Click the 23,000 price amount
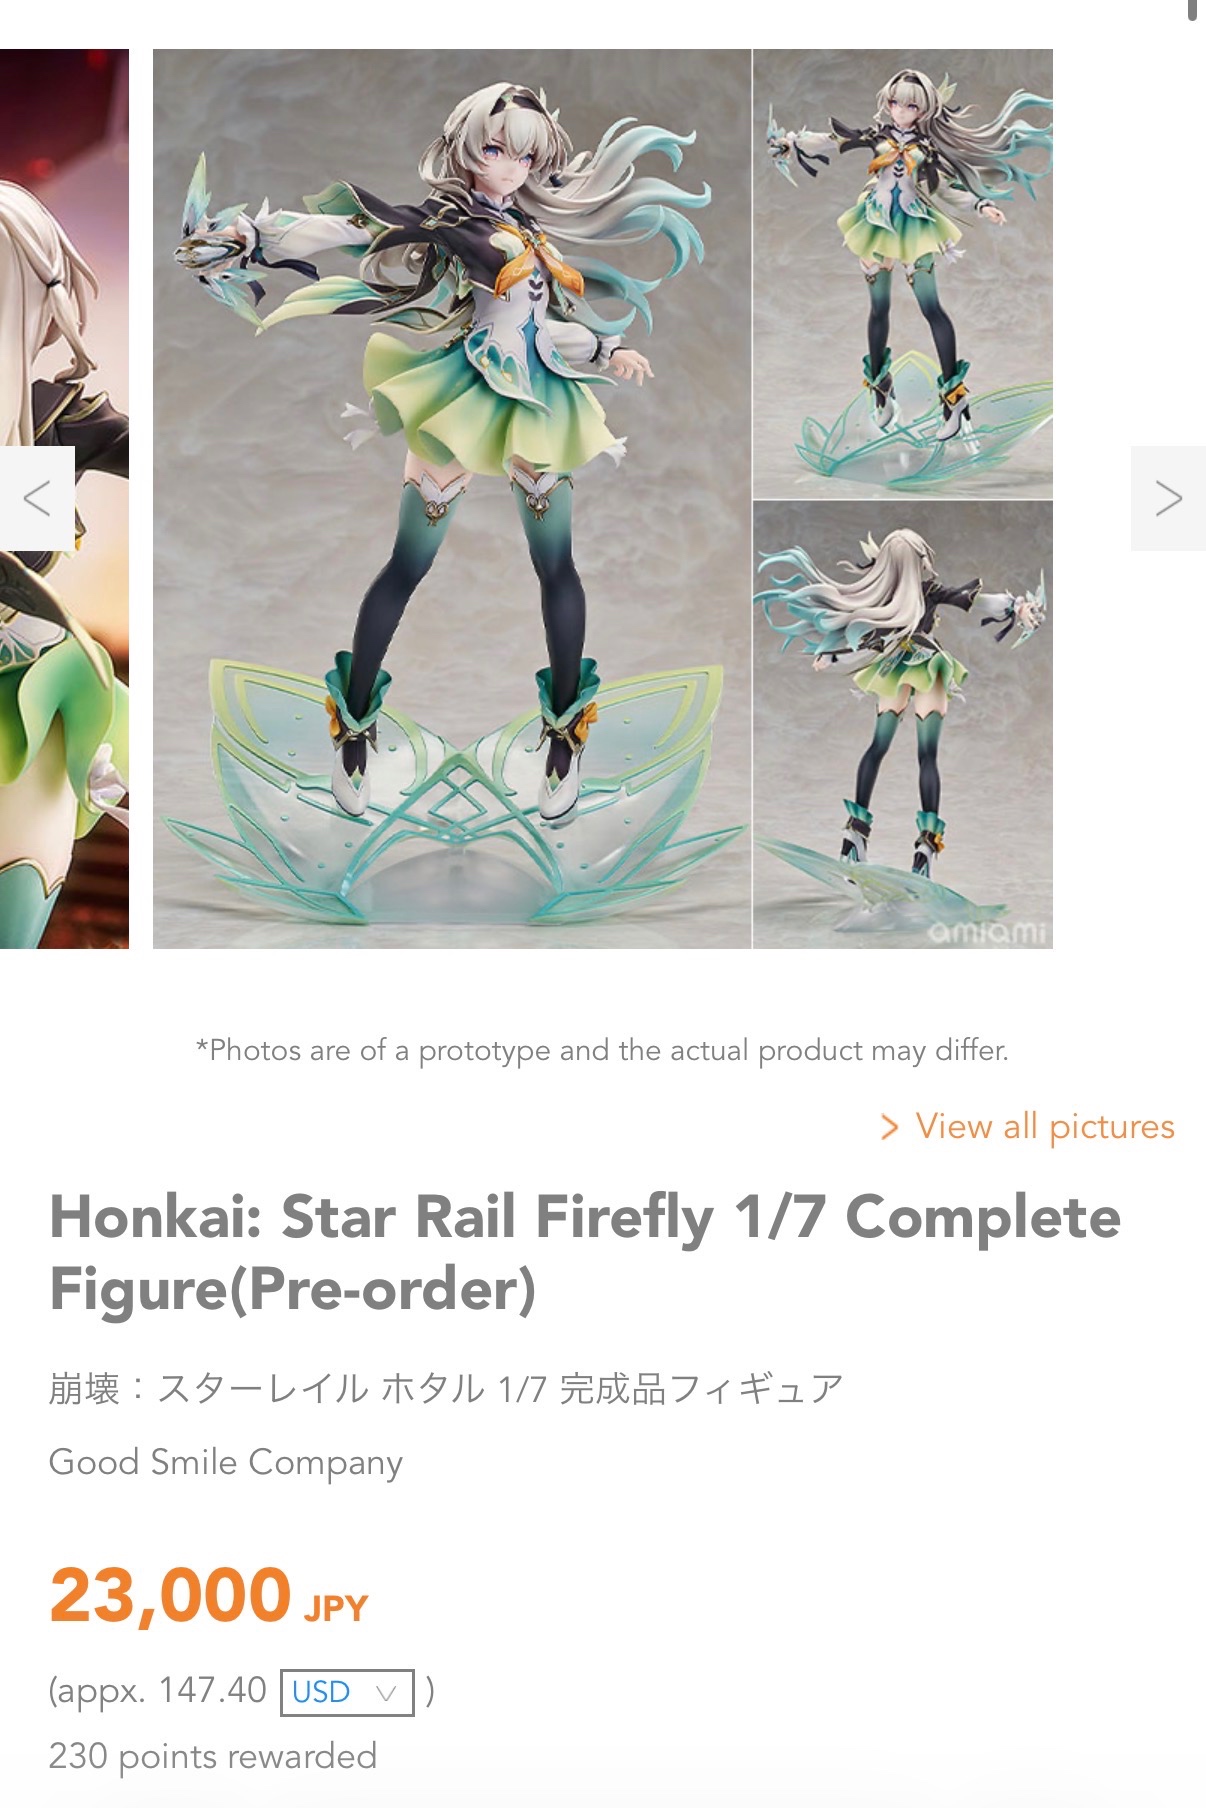 [170, 1595]
